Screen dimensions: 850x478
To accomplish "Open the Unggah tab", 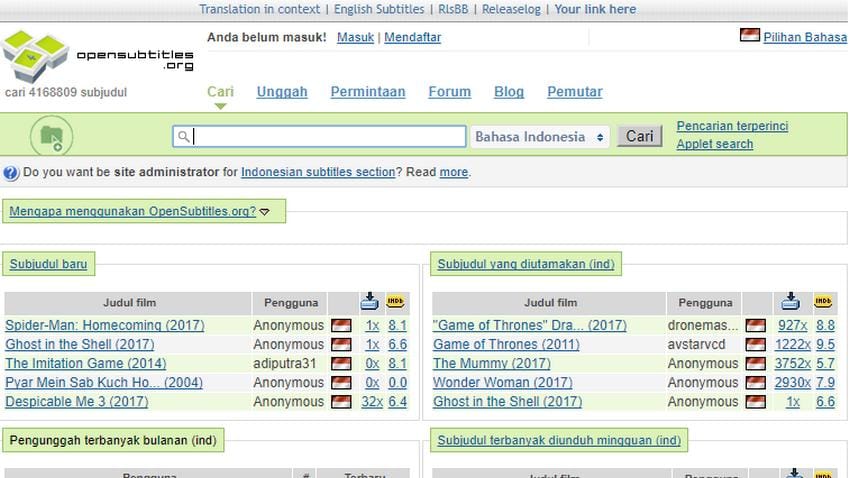I will pyautogui.click(x=282, y=92).
